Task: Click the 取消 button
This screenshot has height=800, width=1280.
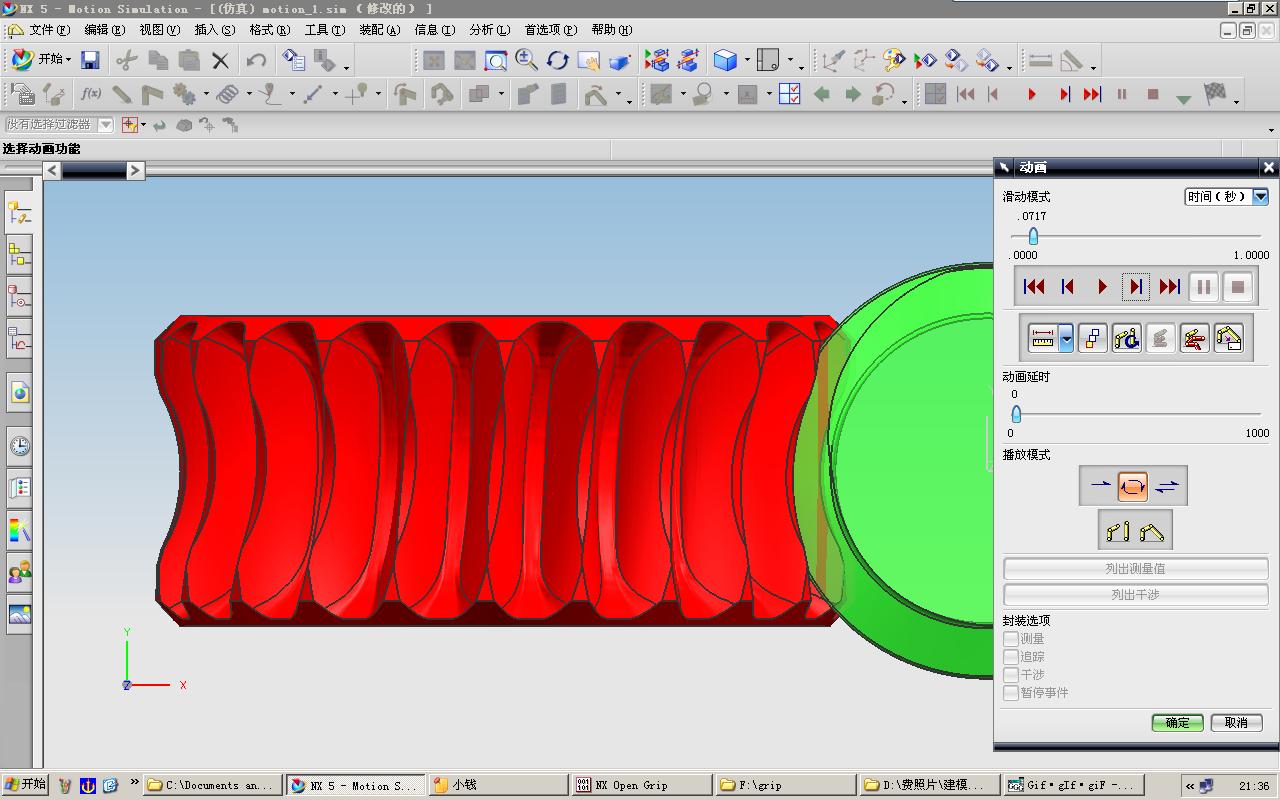Action: pos(1236,722)
